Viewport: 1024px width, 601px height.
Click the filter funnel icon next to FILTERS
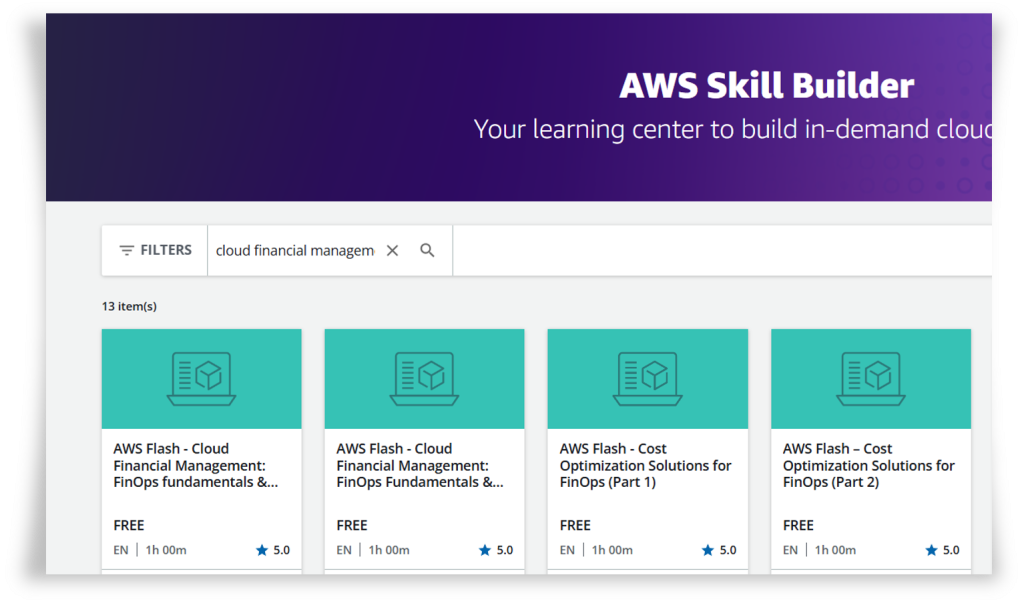click(x=125, y=250)
